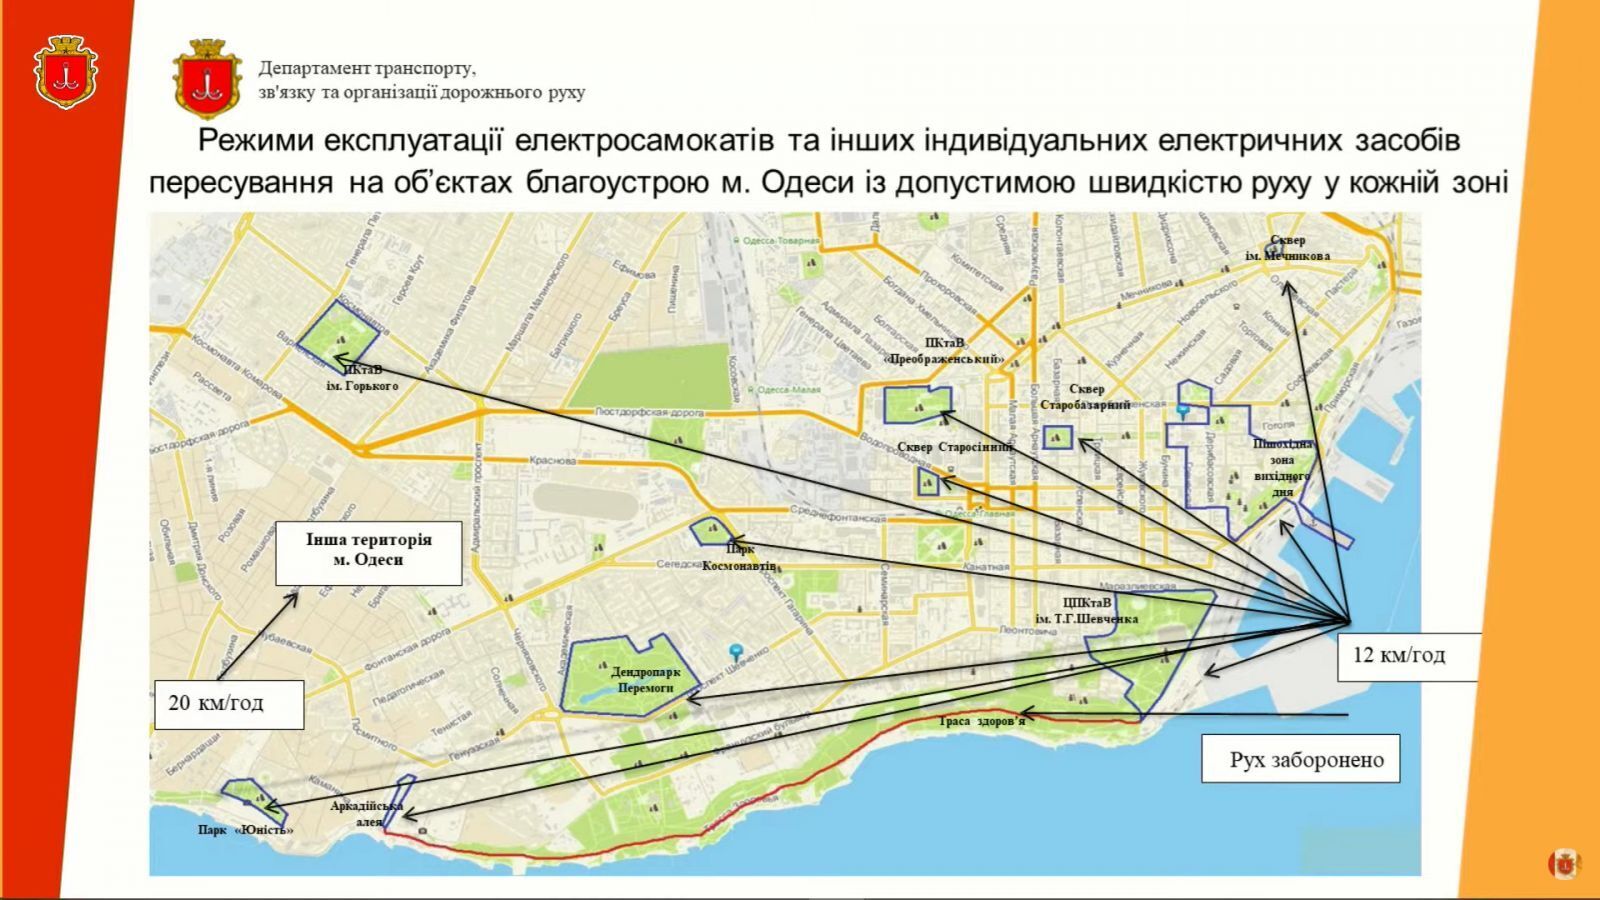Click the Преображенський park outlined zone
This screenshot has height=900, width=1600.
[918, 404]
